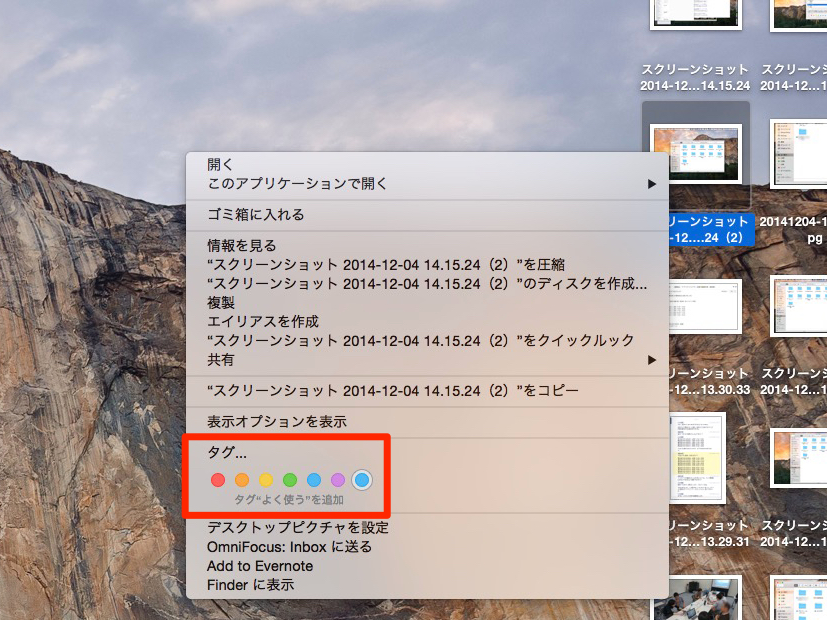
Task: Choose the をコピー copy menu entry
Action: 427,391
